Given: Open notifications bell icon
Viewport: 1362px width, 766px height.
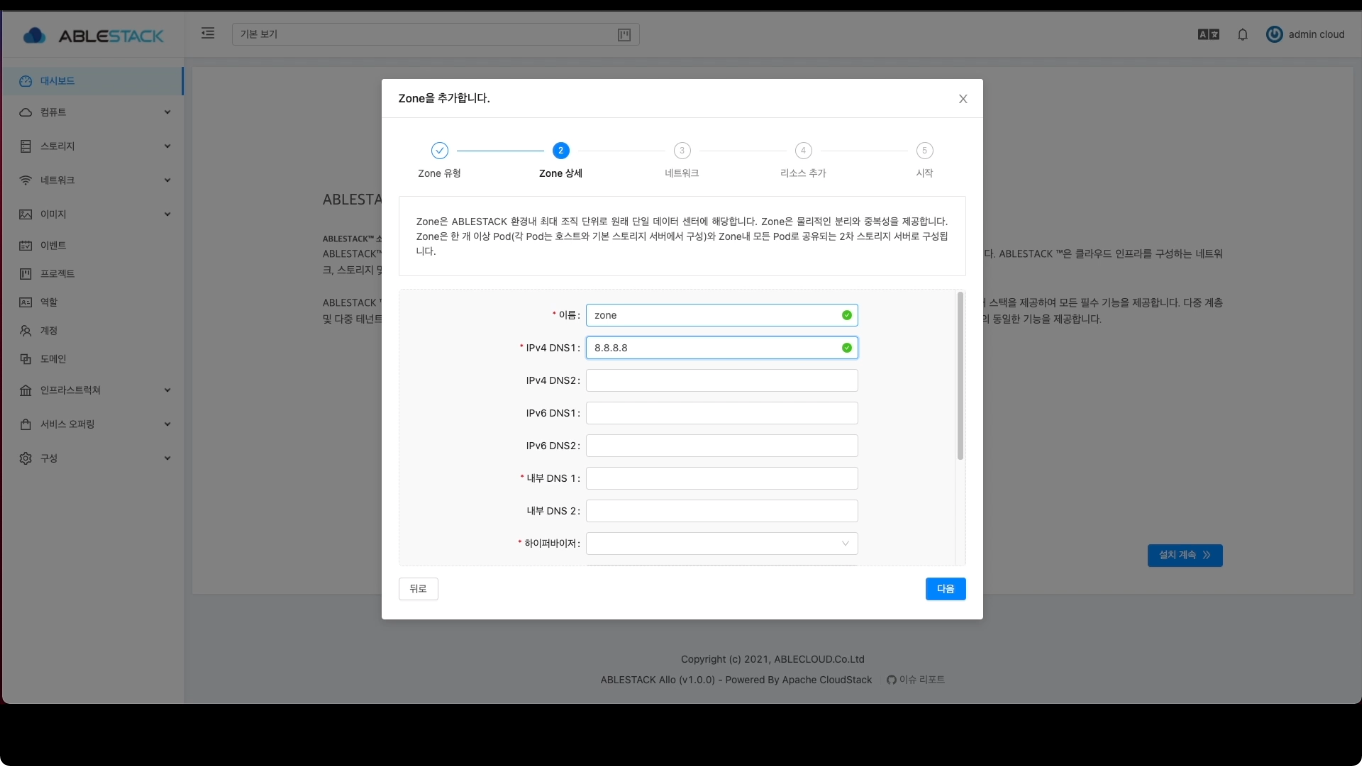Looking at the screenshot, I should click(x=1243, y=34).
